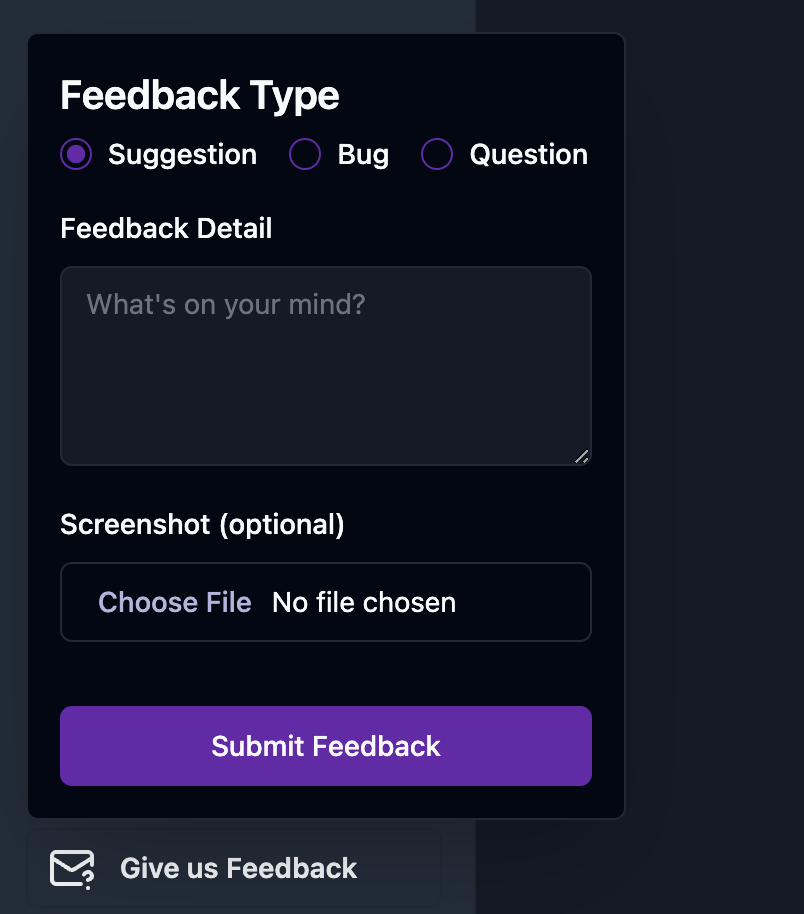
Task: Click the Feedback Detail label
Action: [166, 228]
